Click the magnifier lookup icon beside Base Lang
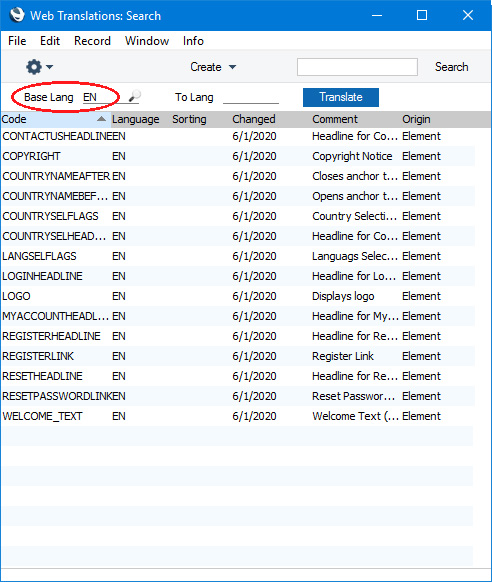The width and height of the screenshot is (492, 582). (x=135, y=97)
